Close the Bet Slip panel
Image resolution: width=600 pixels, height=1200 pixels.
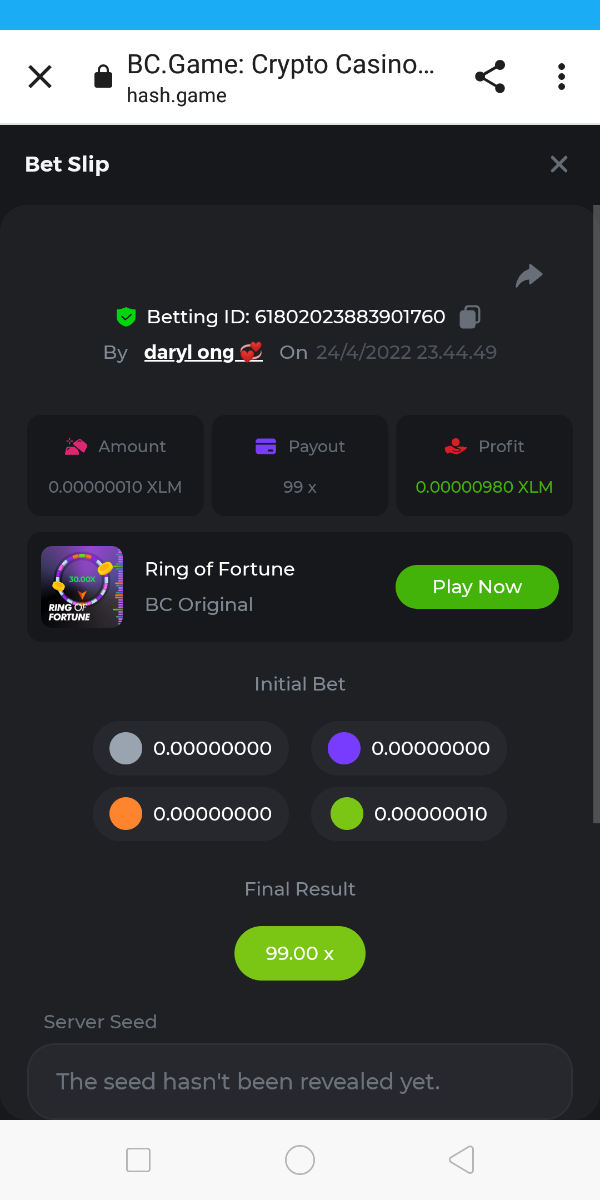click(x=559, y=164)
